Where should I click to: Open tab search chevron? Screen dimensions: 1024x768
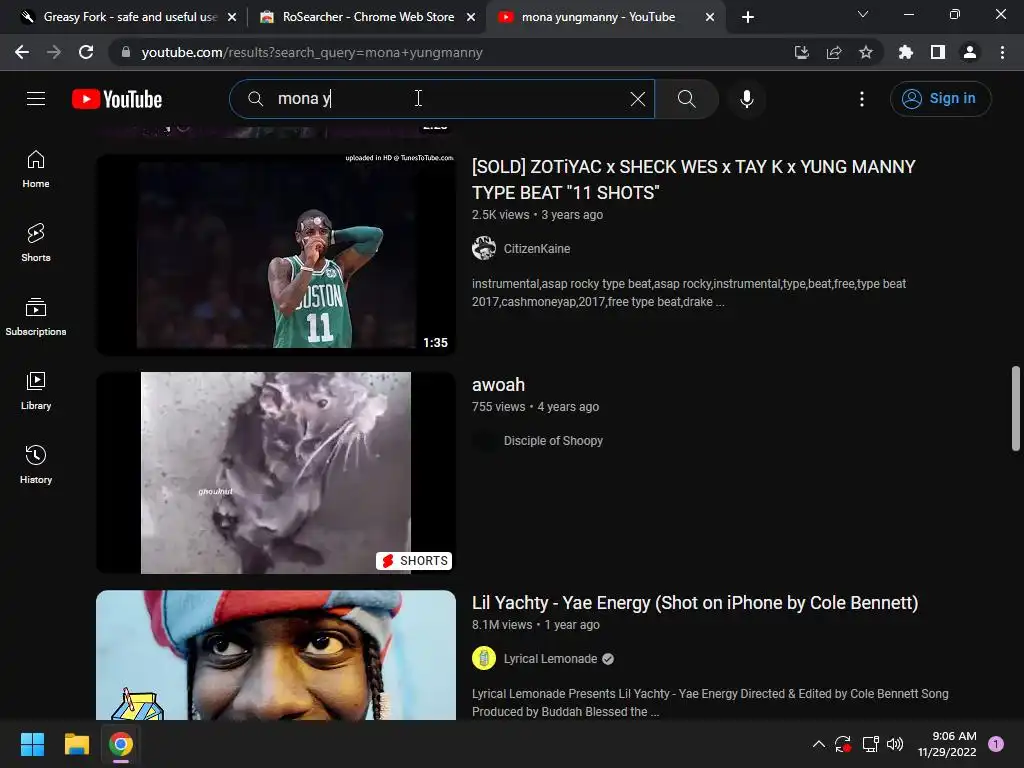(863, 14)
